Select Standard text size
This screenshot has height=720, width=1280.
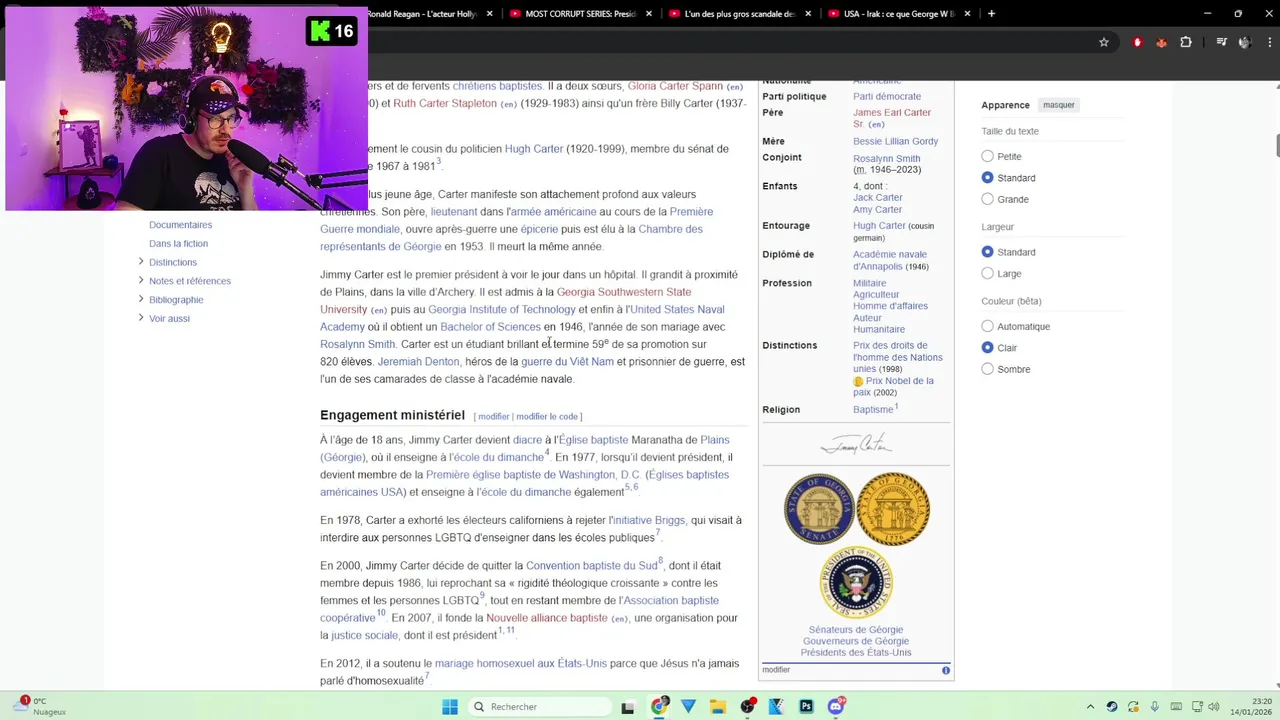(x=988, y=178)
